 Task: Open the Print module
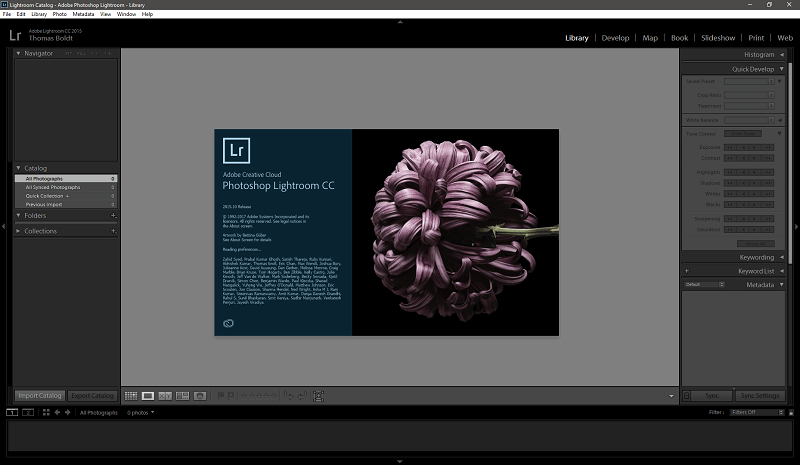tap(756, 38)
